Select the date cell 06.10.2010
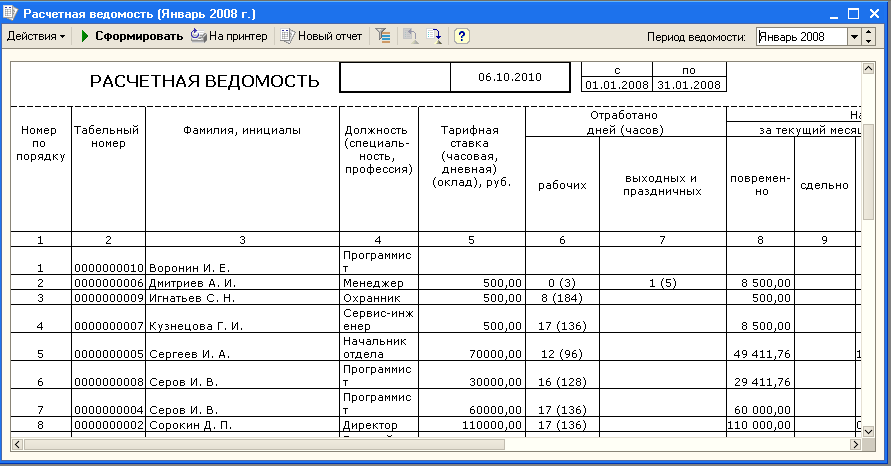 tap(510, 77)
